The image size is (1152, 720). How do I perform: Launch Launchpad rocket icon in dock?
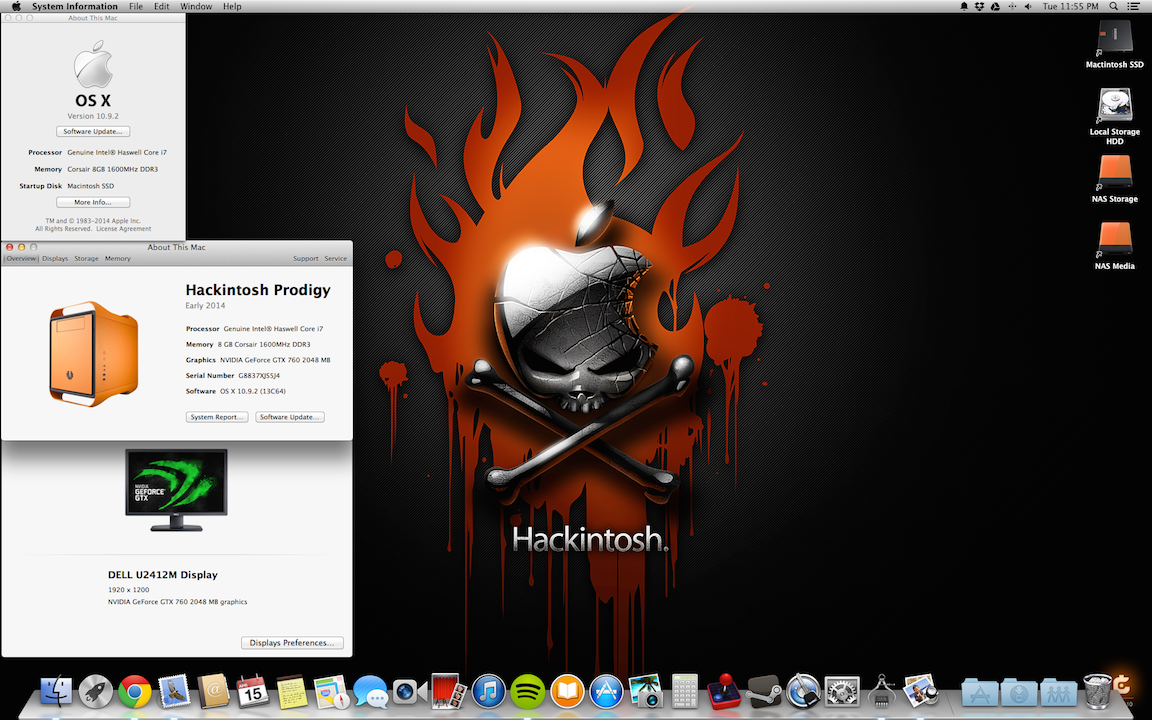96,691
